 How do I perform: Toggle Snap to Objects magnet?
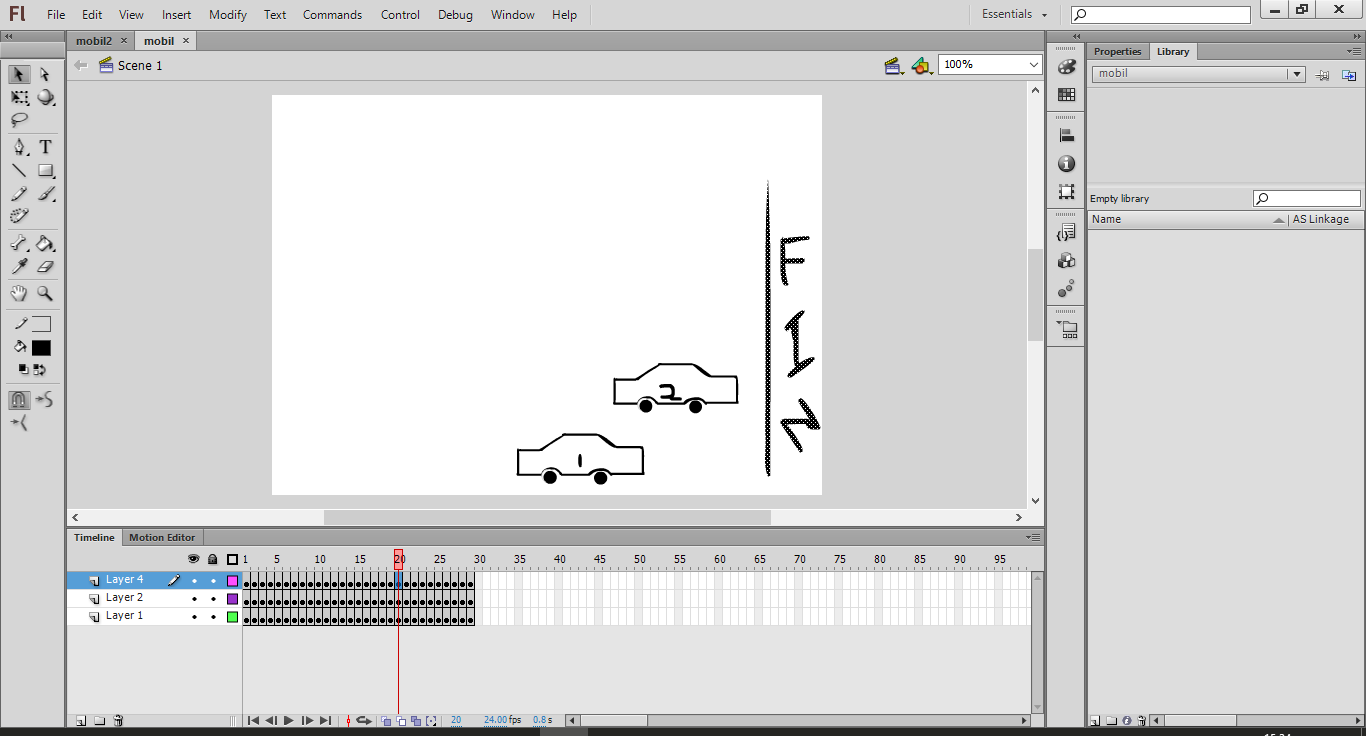(x=18, y=399)
